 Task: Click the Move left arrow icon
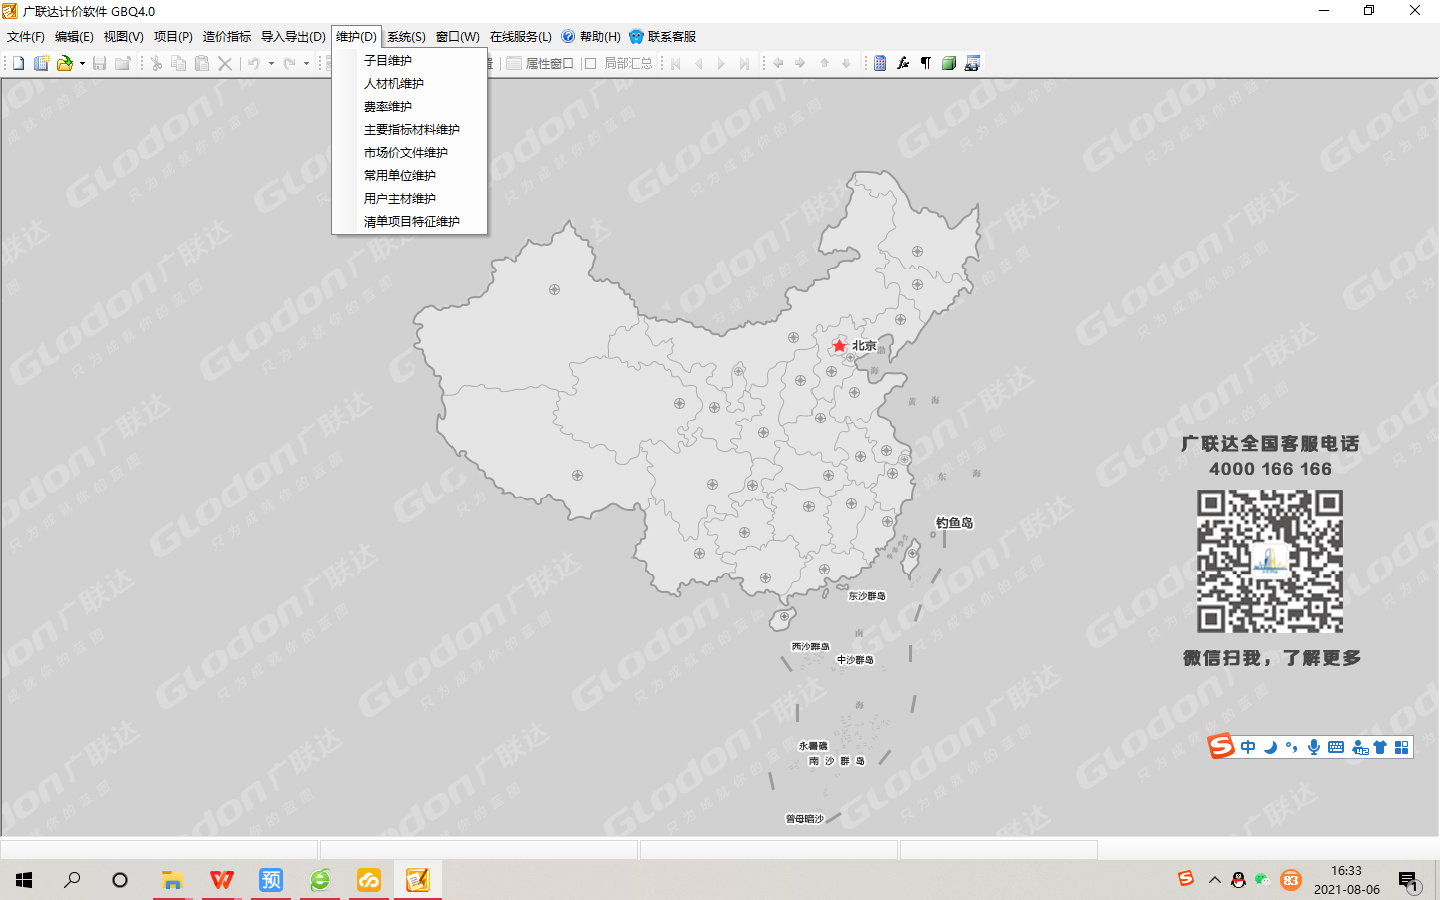[778, 63]
